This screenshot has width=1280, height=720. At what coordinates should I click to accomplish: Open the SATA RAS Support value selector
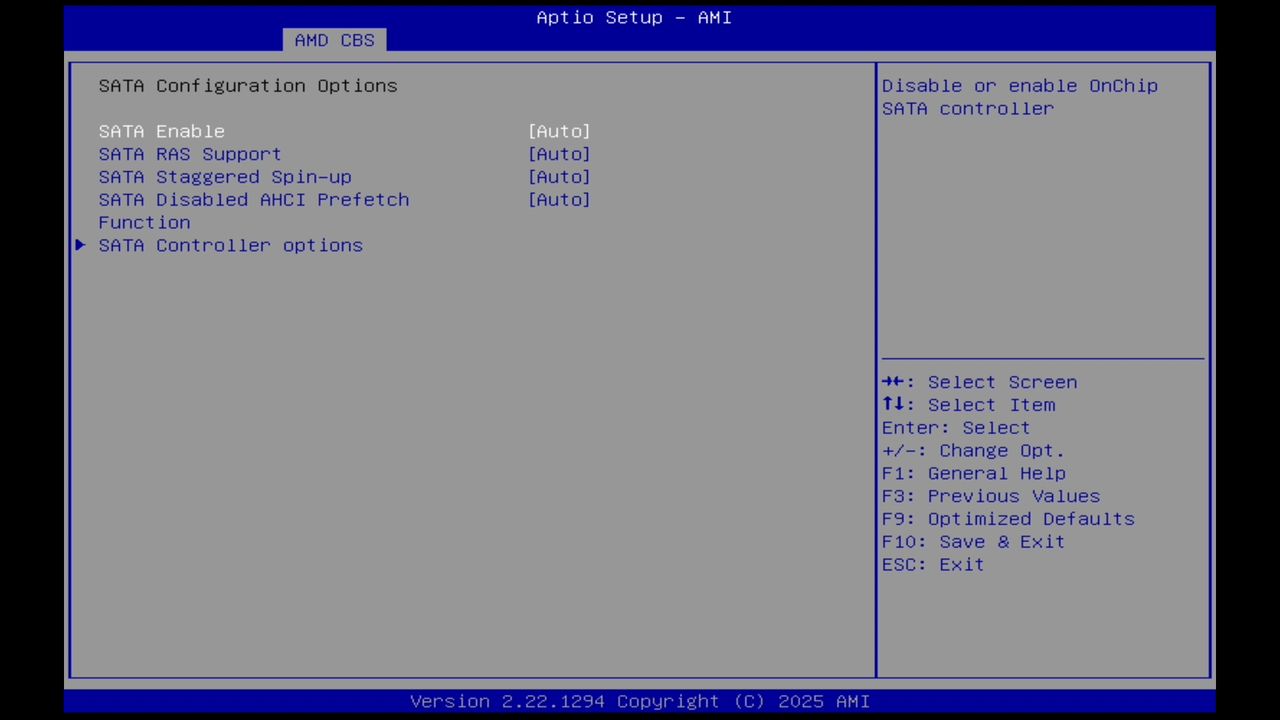pos(559,154)
